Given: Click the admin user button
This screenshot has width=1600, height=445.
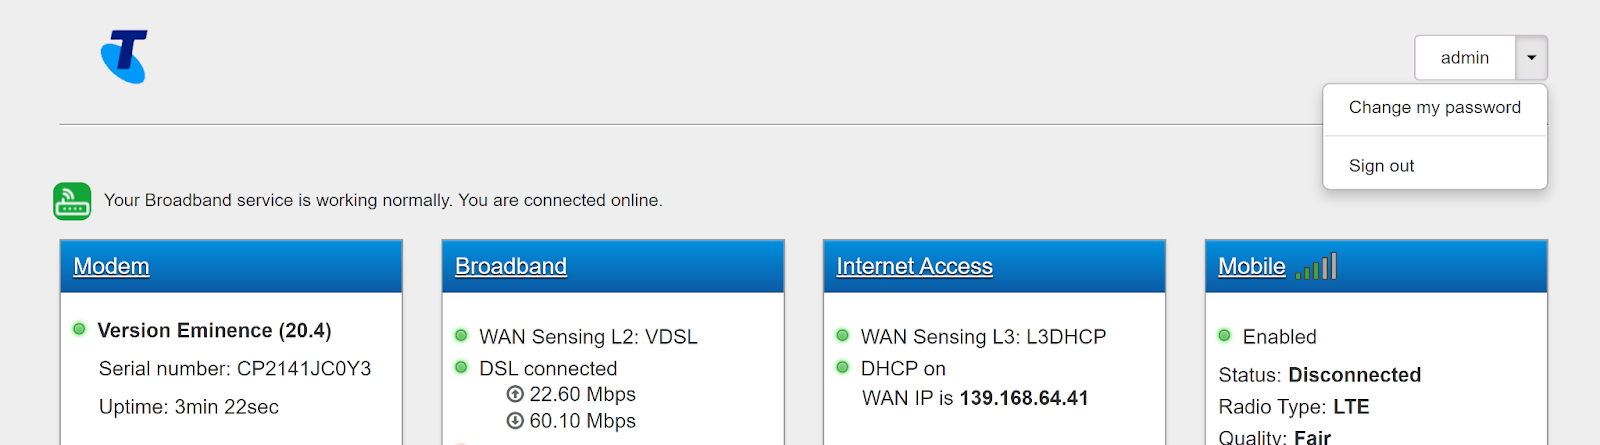Looking at the screenshot, I should (x=1464, y=58).
